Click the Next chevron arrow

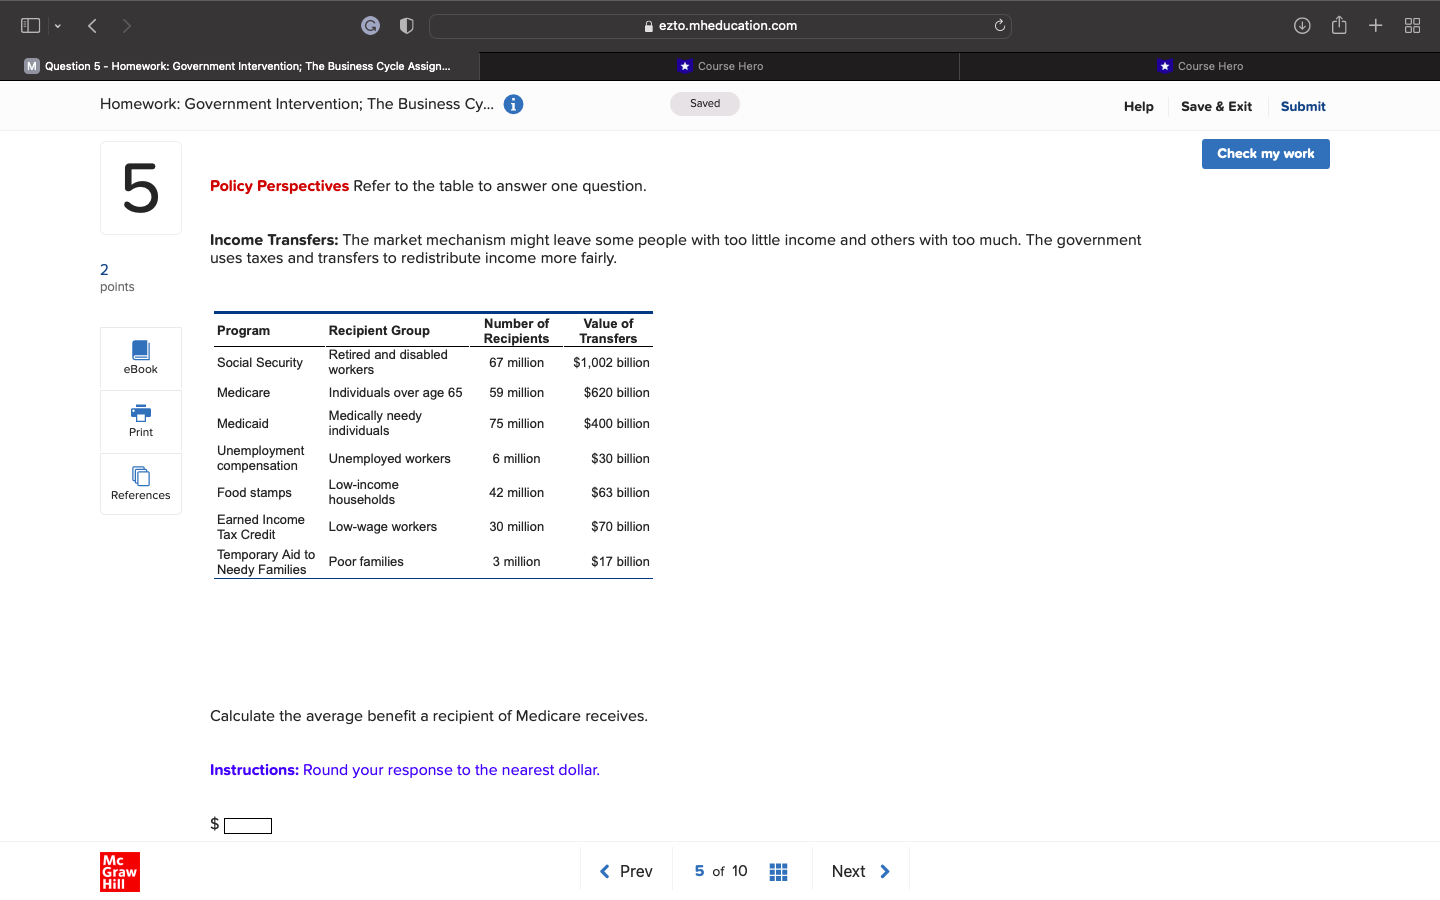pos(885,871)
